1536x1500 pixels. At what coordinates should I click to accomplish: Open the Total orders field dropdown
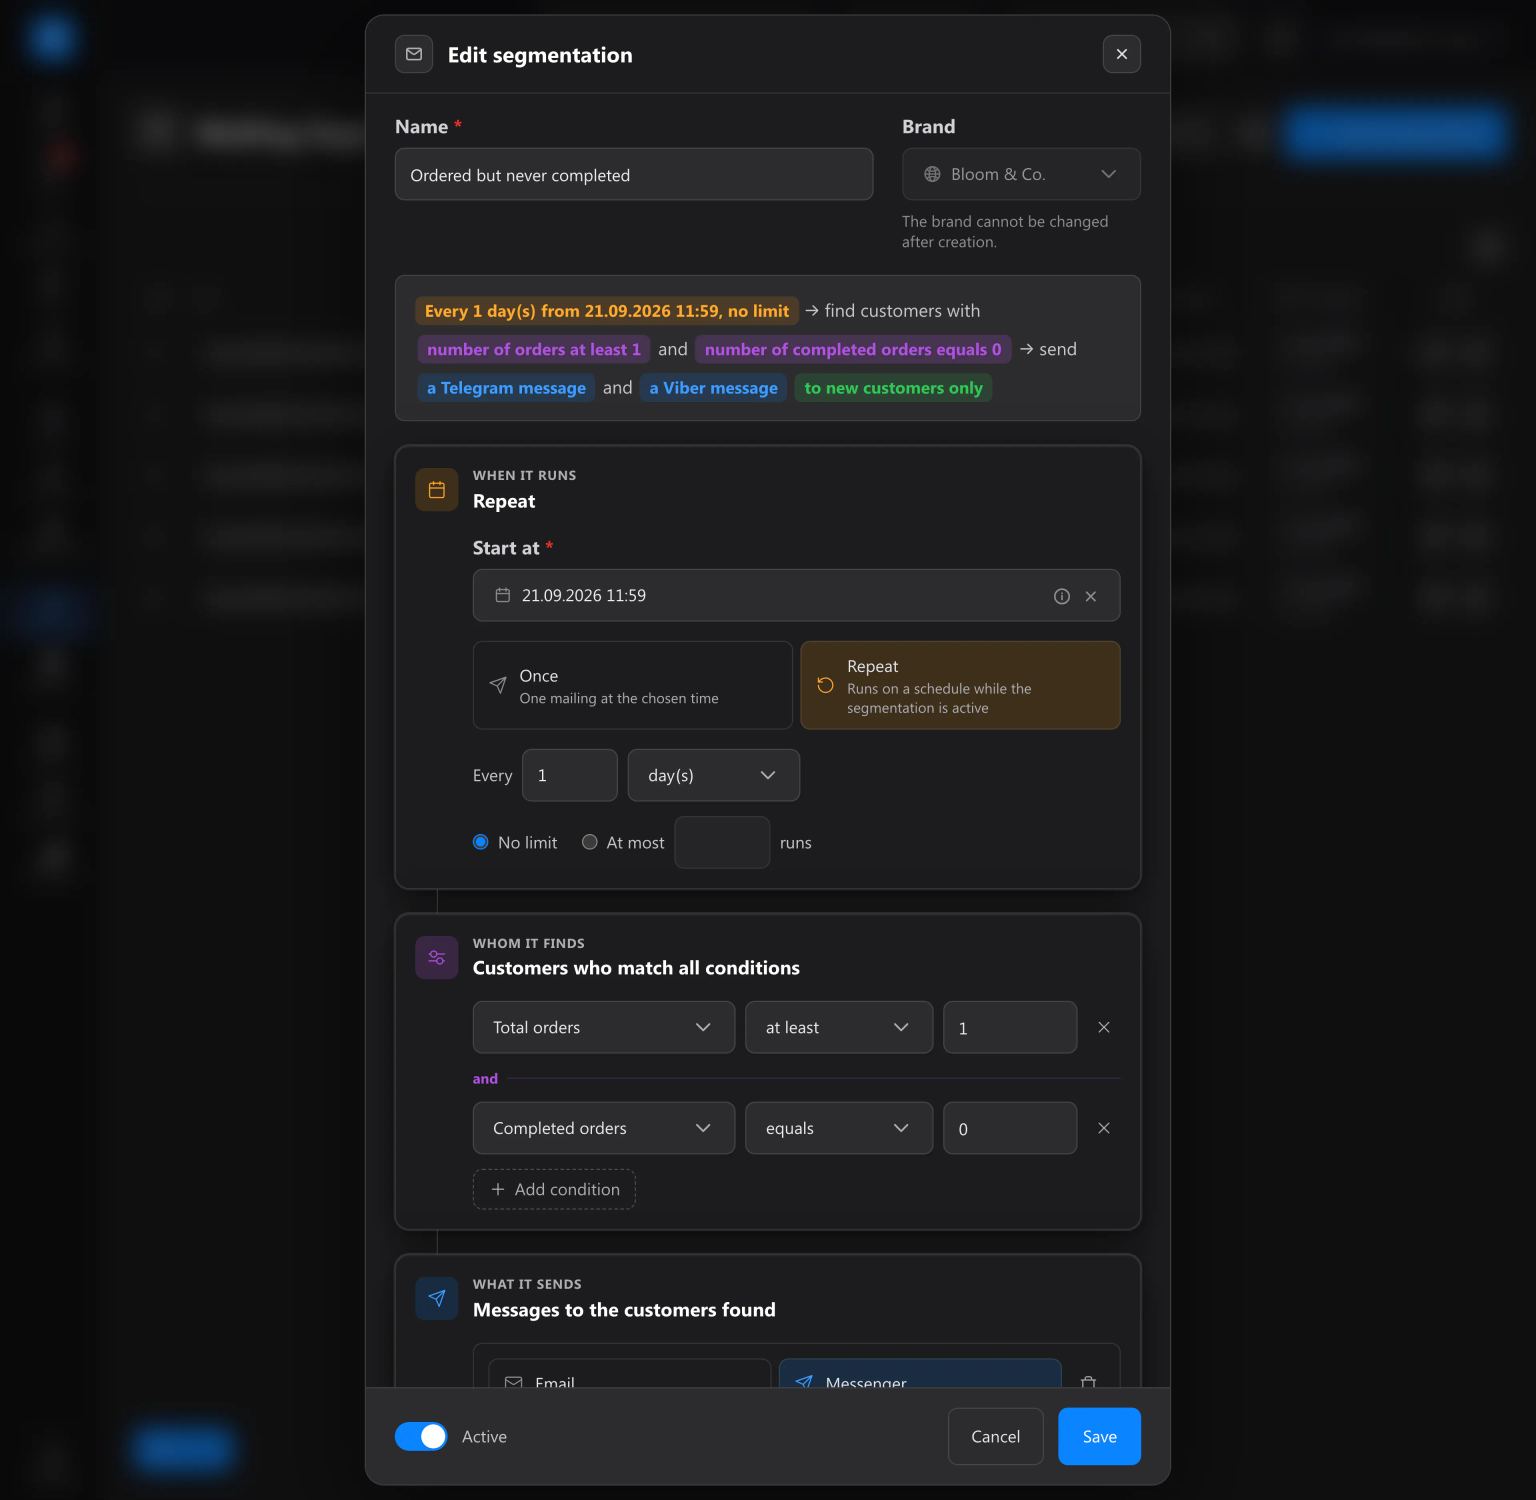point(604,1027)
